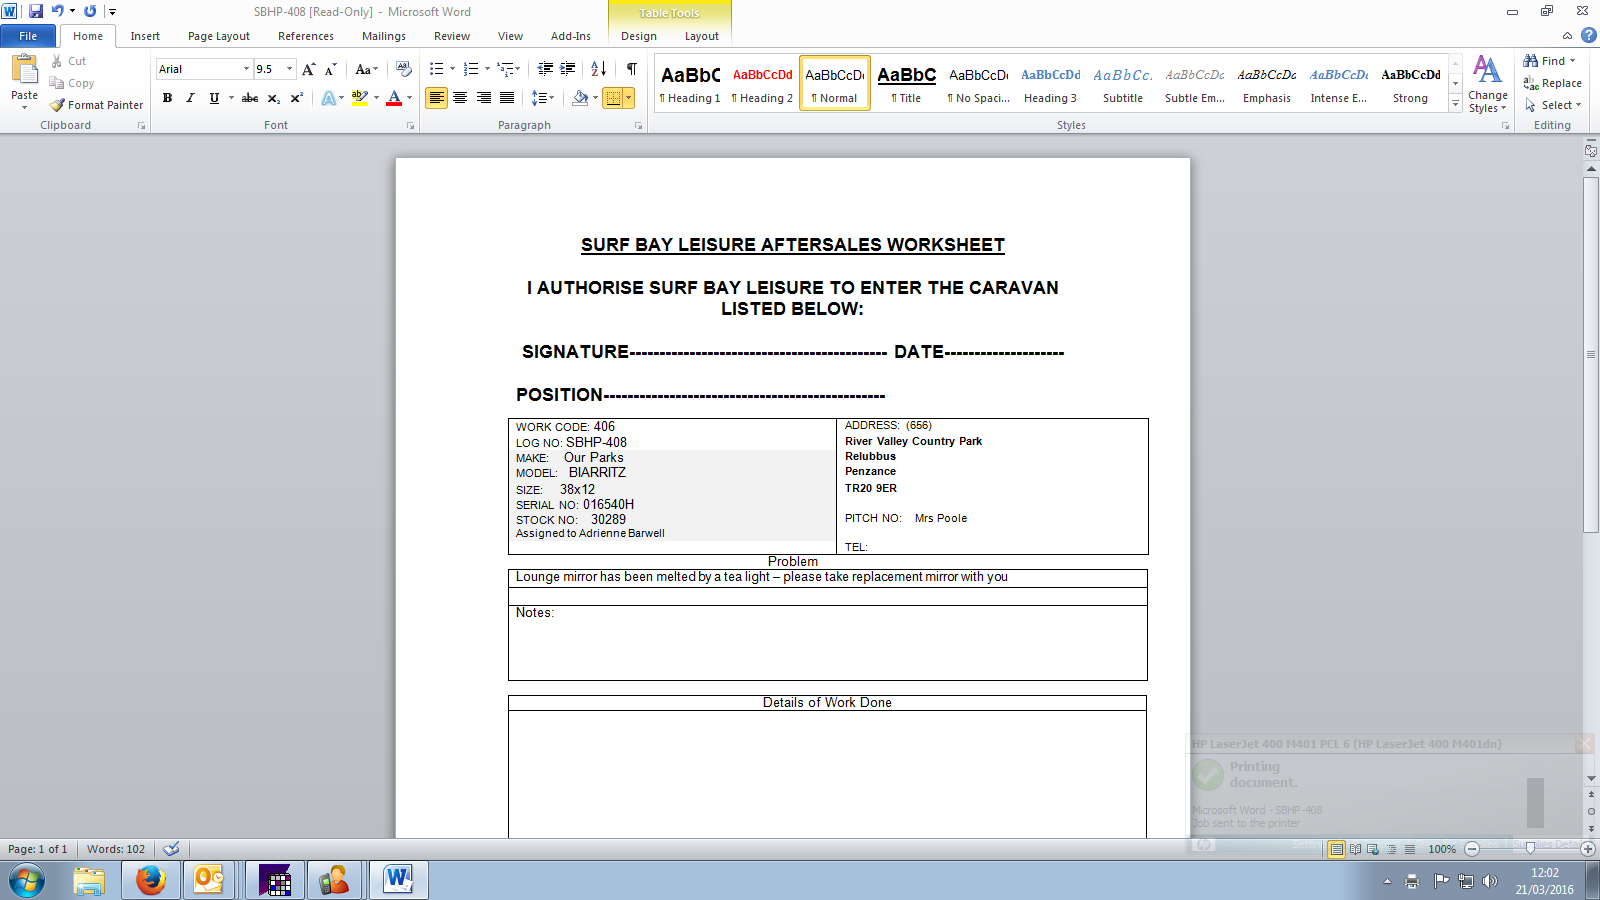1600x900 pixels.
Task: Apply text effects to selected text
Action: coord(329,98)
